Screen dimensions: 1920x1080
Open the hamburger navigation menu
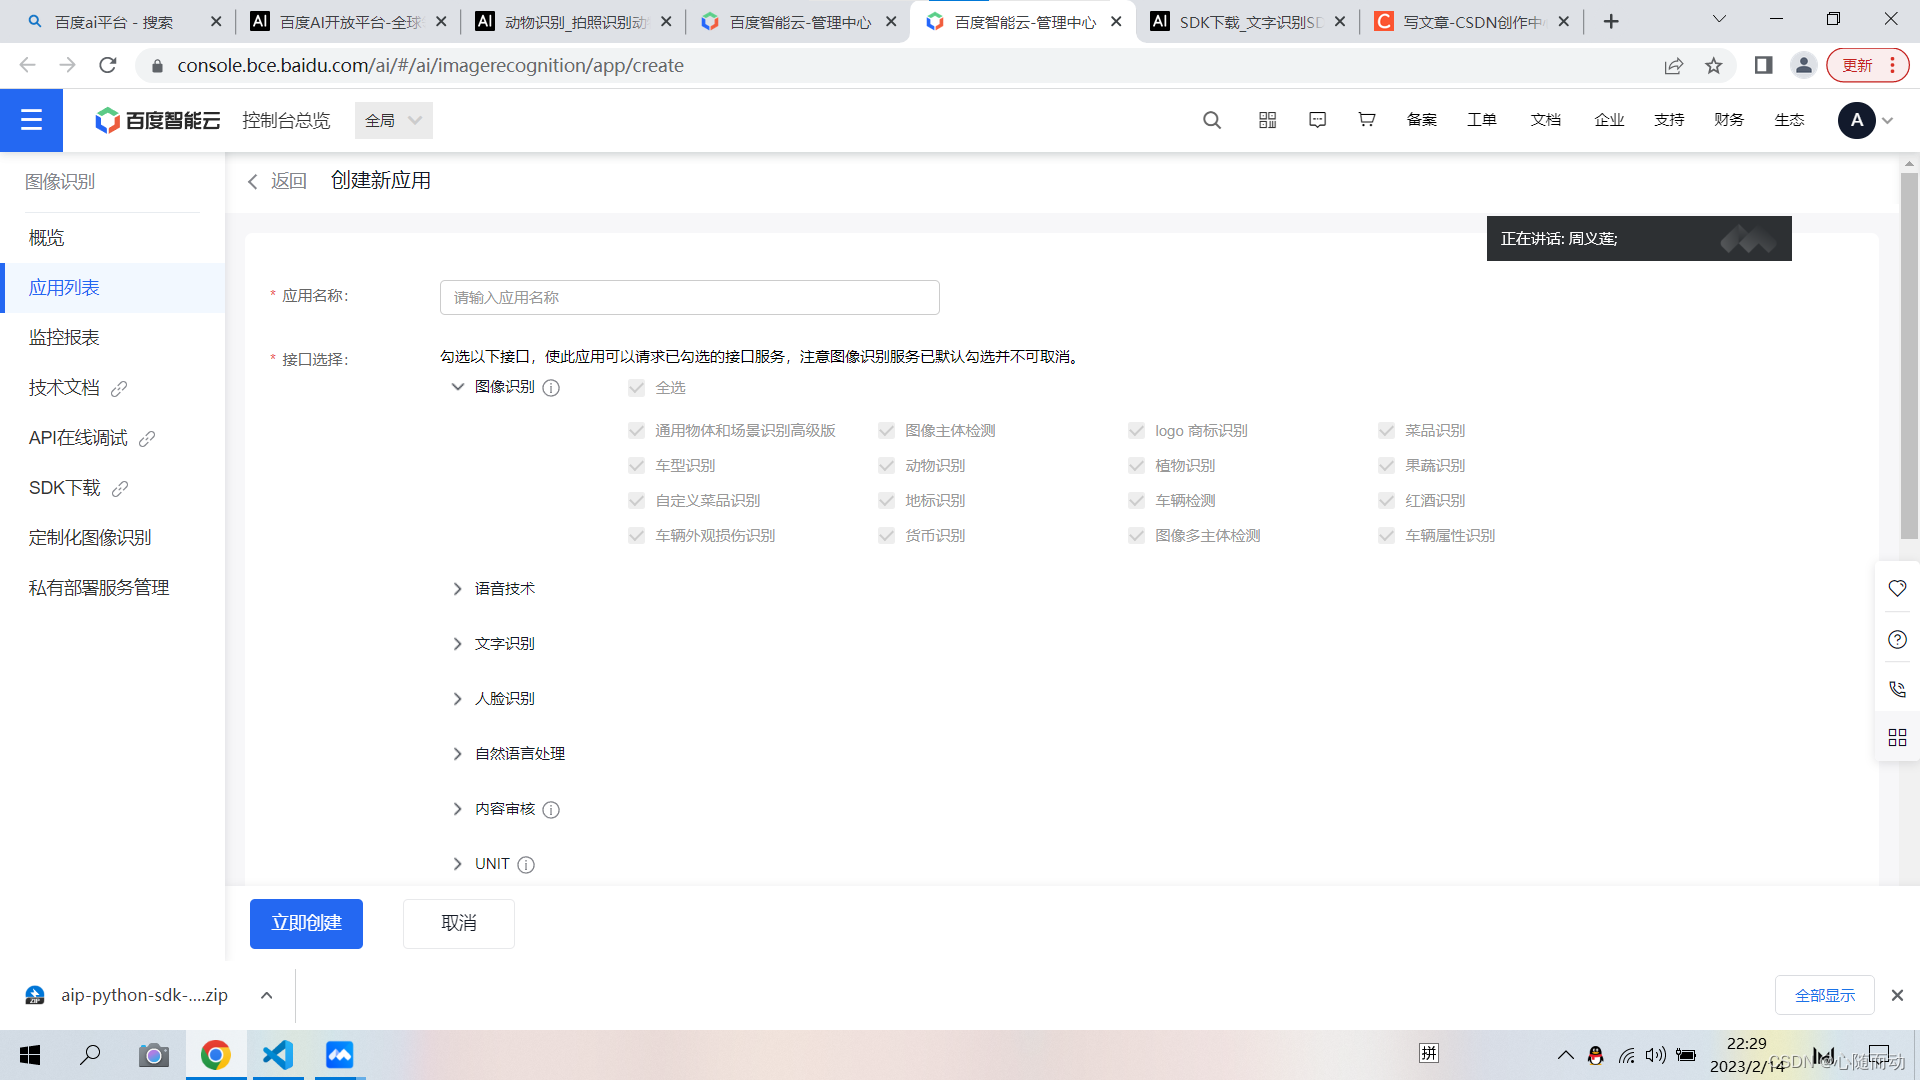(31, 120)
